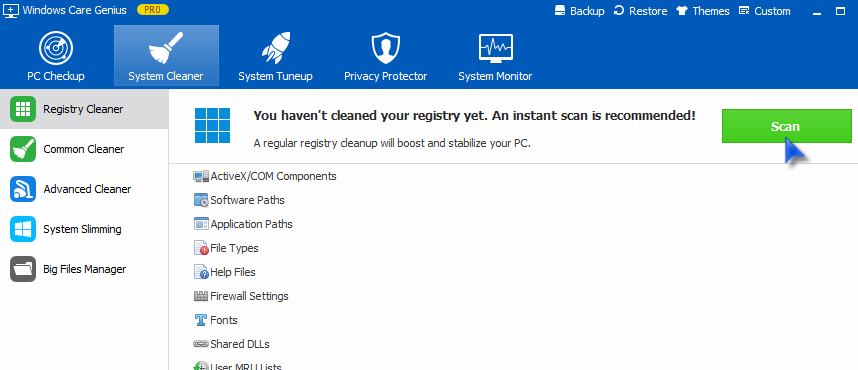
Task: Click the File Types icon
Action: (x=201, y=248)
